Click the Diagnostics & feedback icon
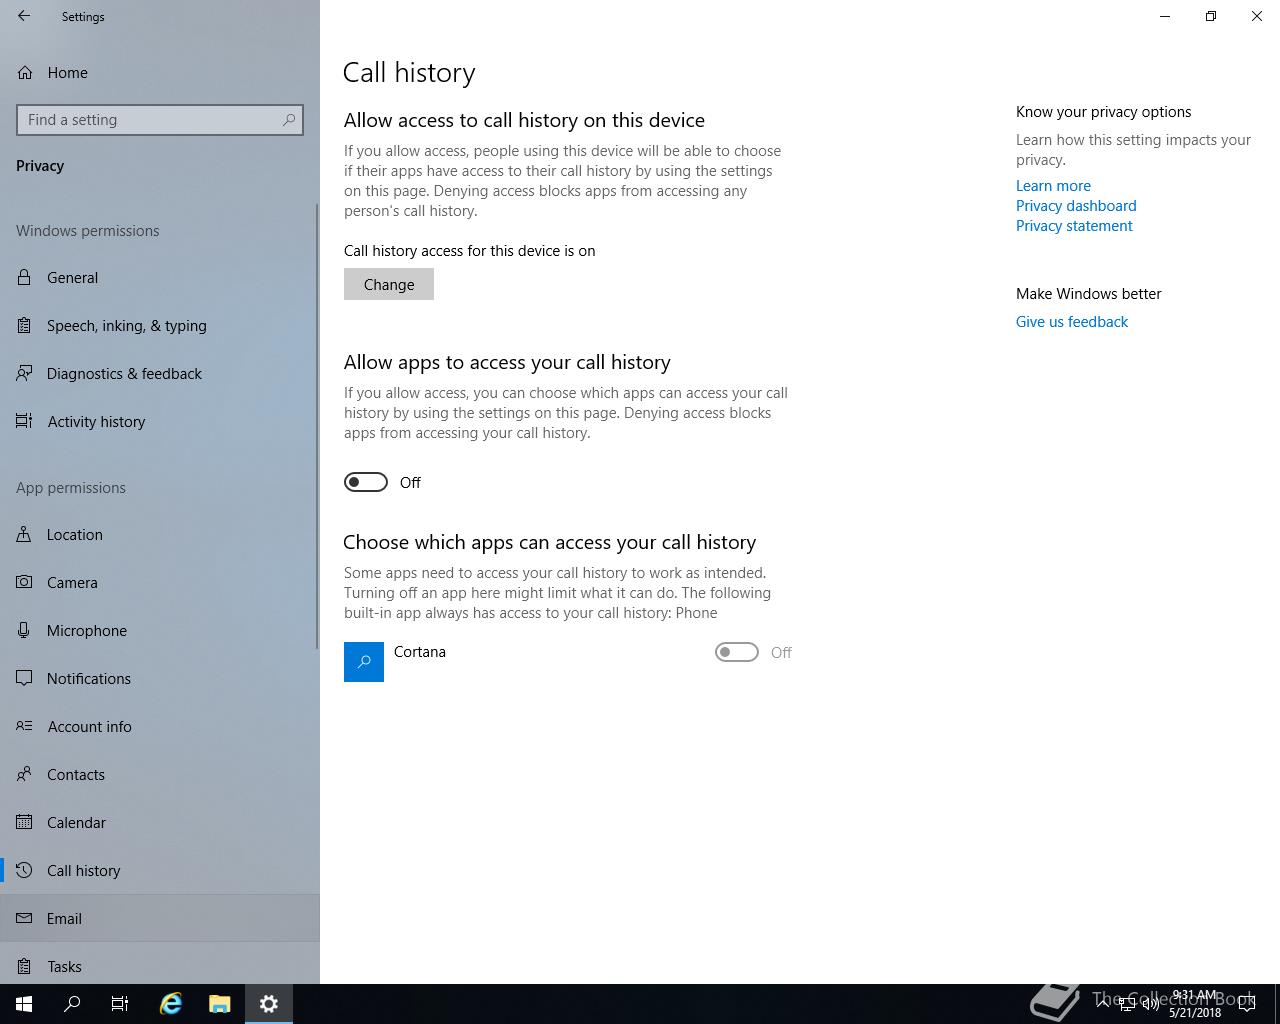The image size is (1280, 1024). (x=24, y=373)
